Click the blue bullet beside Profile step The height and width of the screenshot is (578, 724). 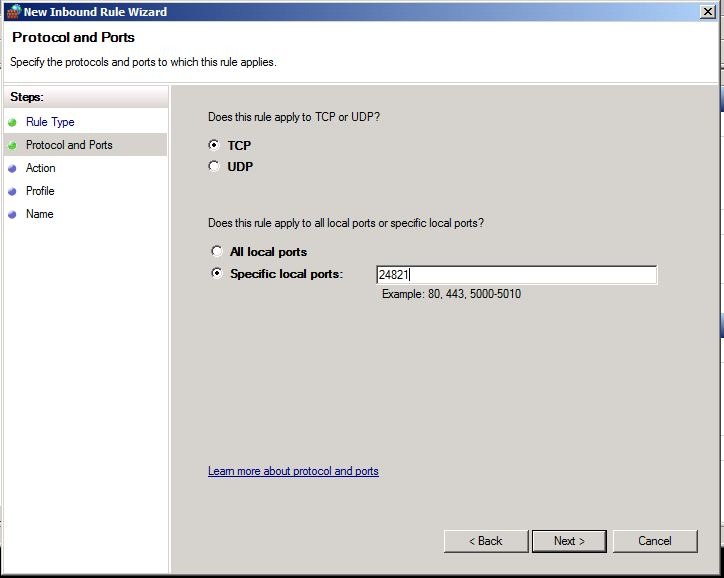[12, 191]
